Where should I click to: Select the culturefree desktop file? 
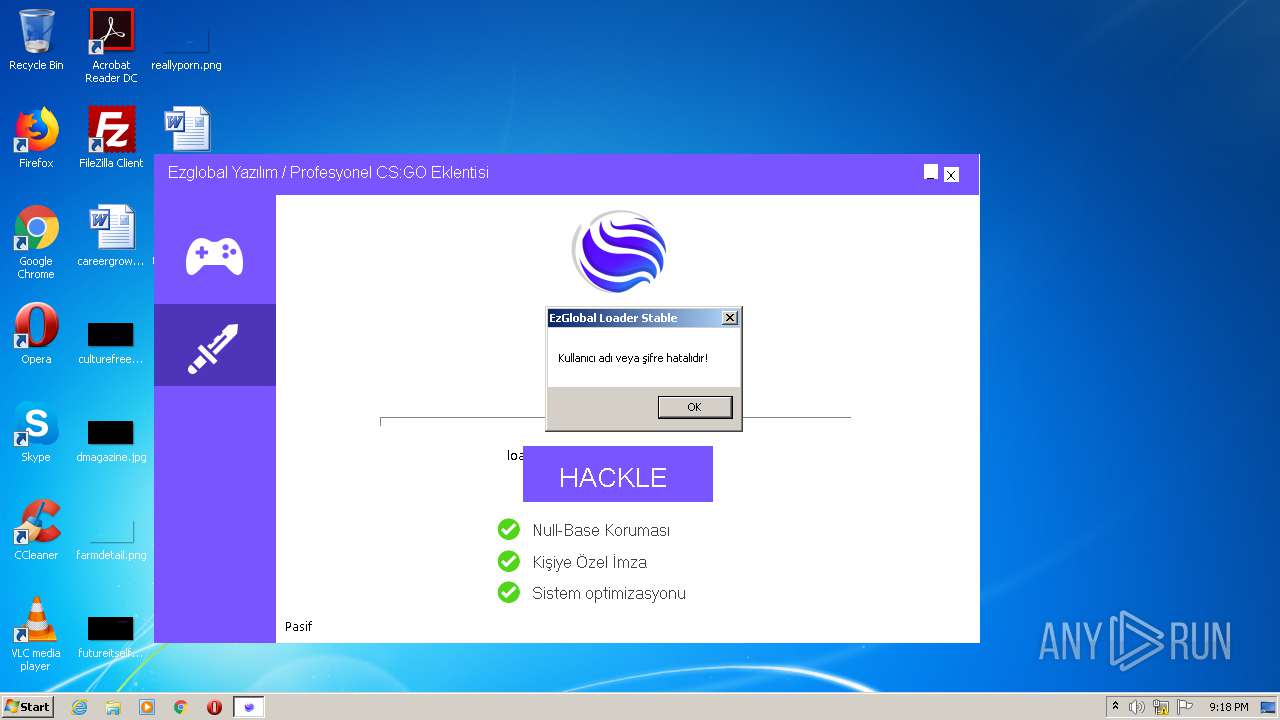tap(111, 343)
